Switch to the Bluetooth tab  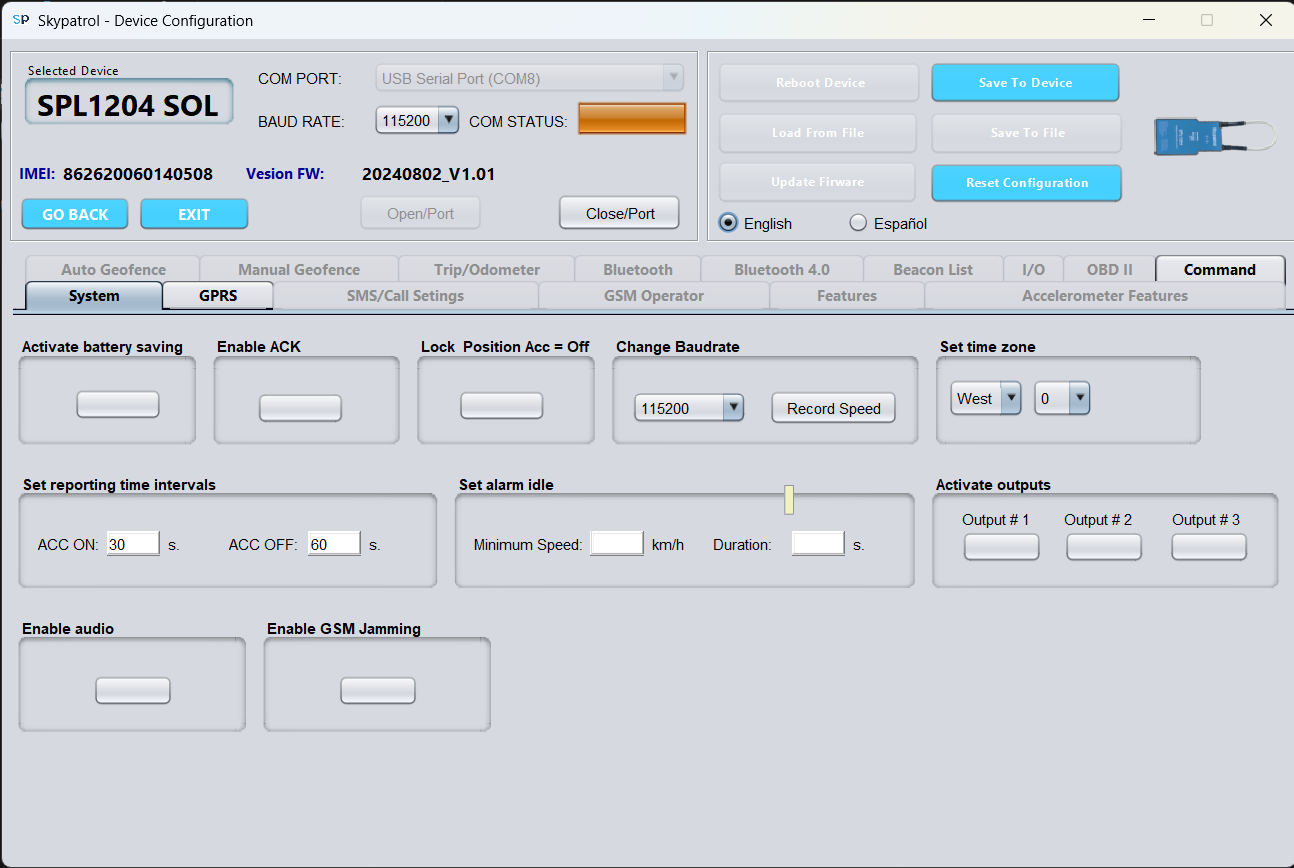pyautogui.click(x=638, y=269)
